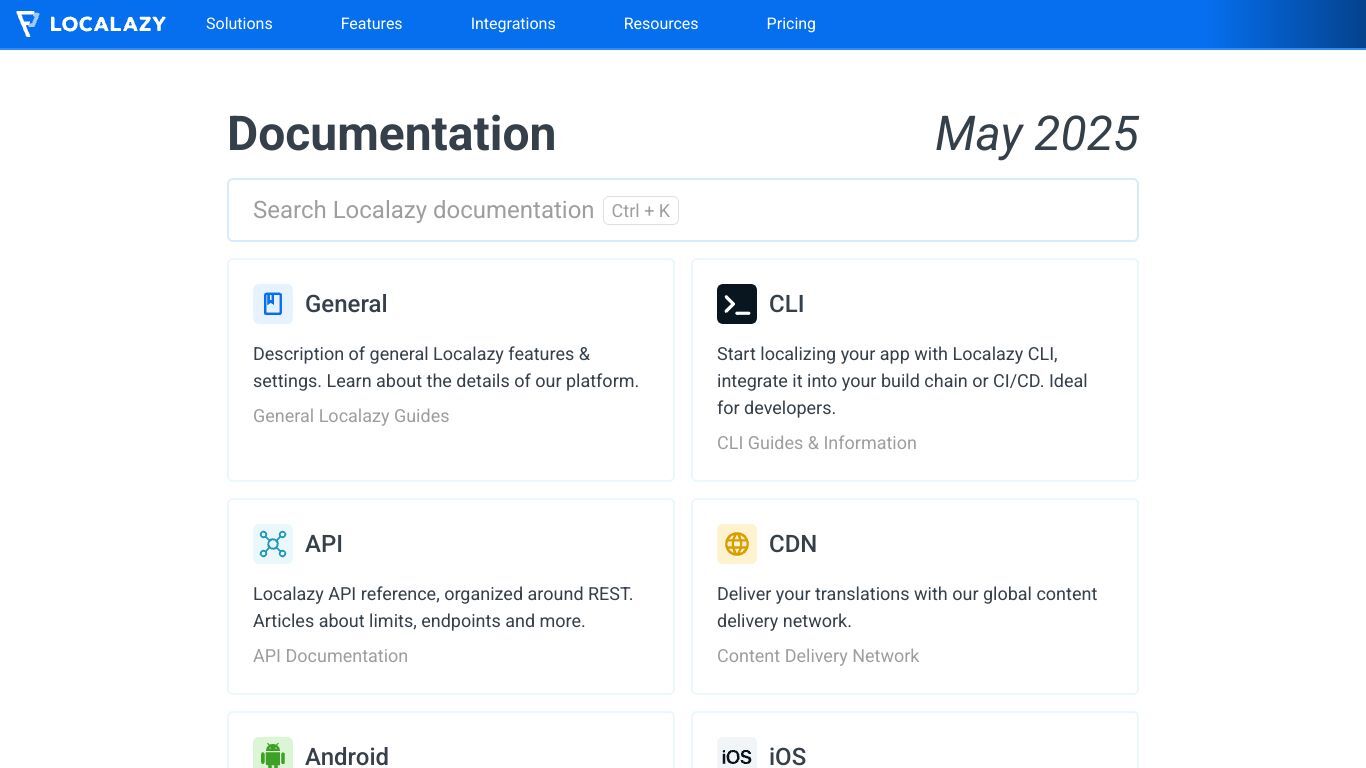This screenshot has height=768, width=1366.
Task: Open the Features menu
Action: [371, 24]
